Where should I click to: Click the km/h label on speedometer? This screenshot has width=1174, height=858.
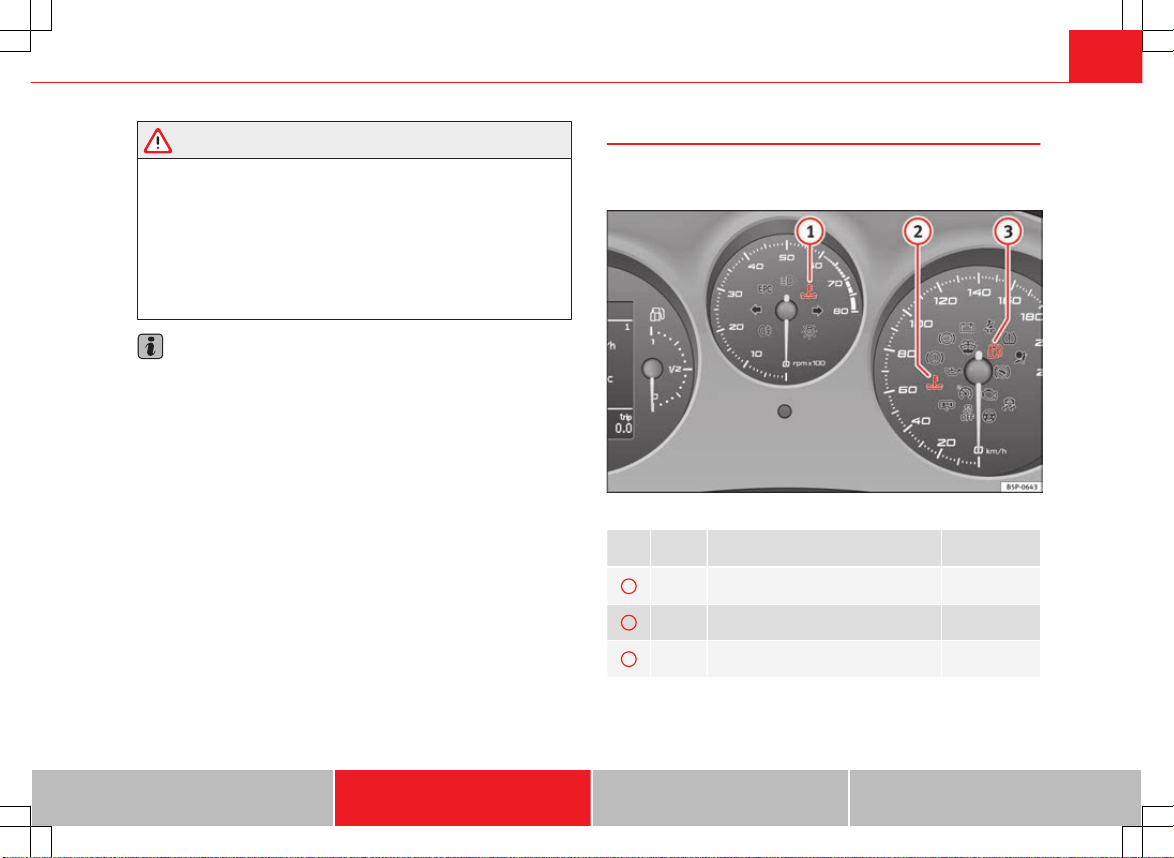click(x=997, y=451)
